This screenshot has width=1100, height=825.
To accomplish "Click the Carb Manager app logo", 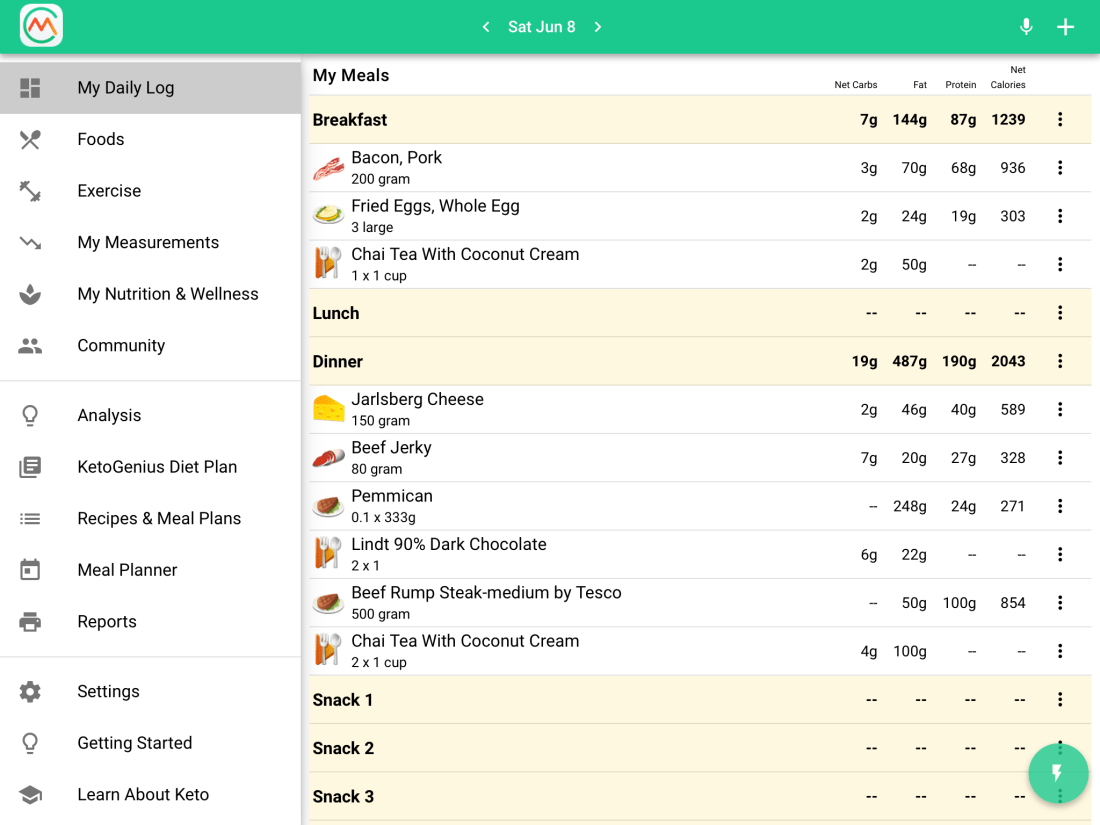I will pos(41,26).
